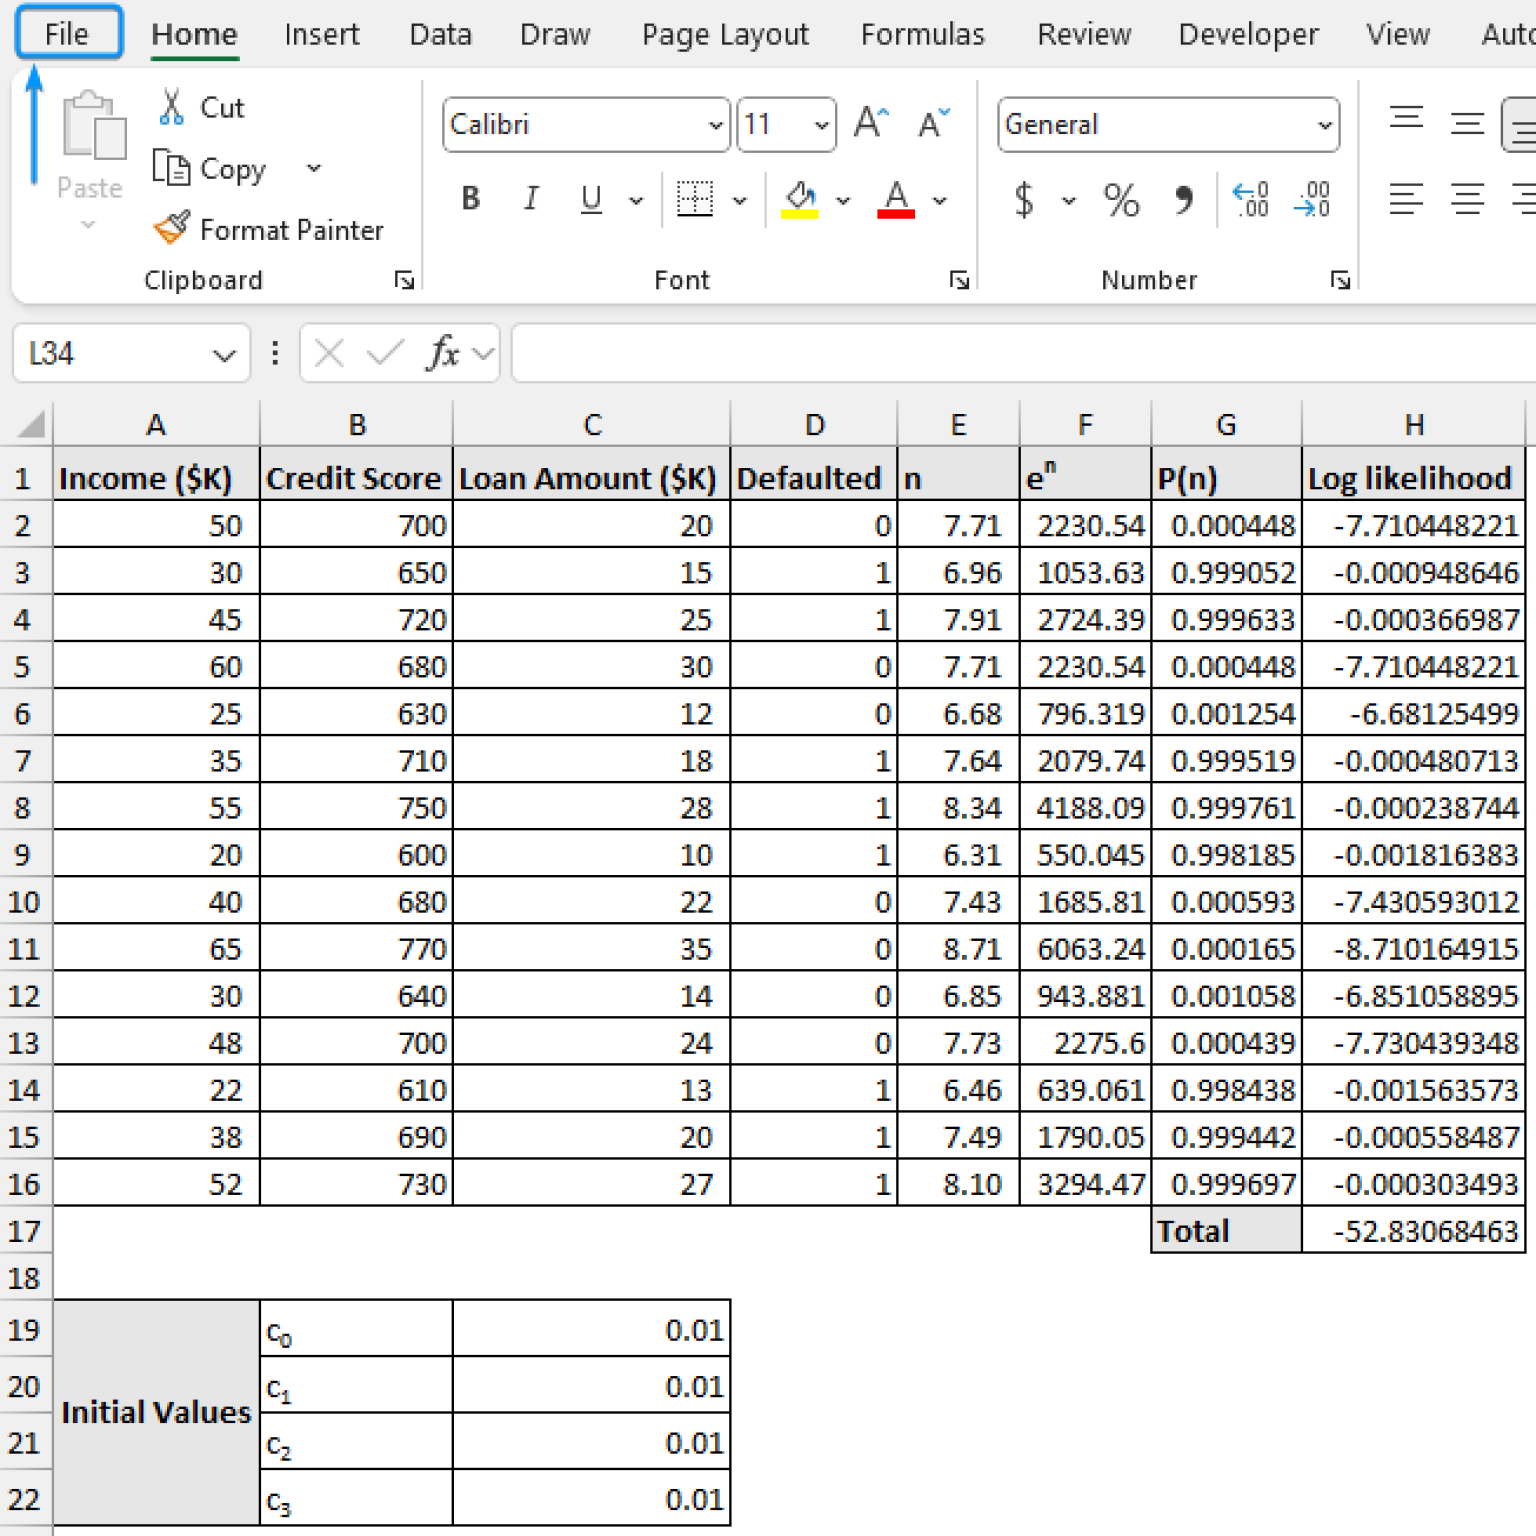Toggle bold formatting

pos(469,199)
